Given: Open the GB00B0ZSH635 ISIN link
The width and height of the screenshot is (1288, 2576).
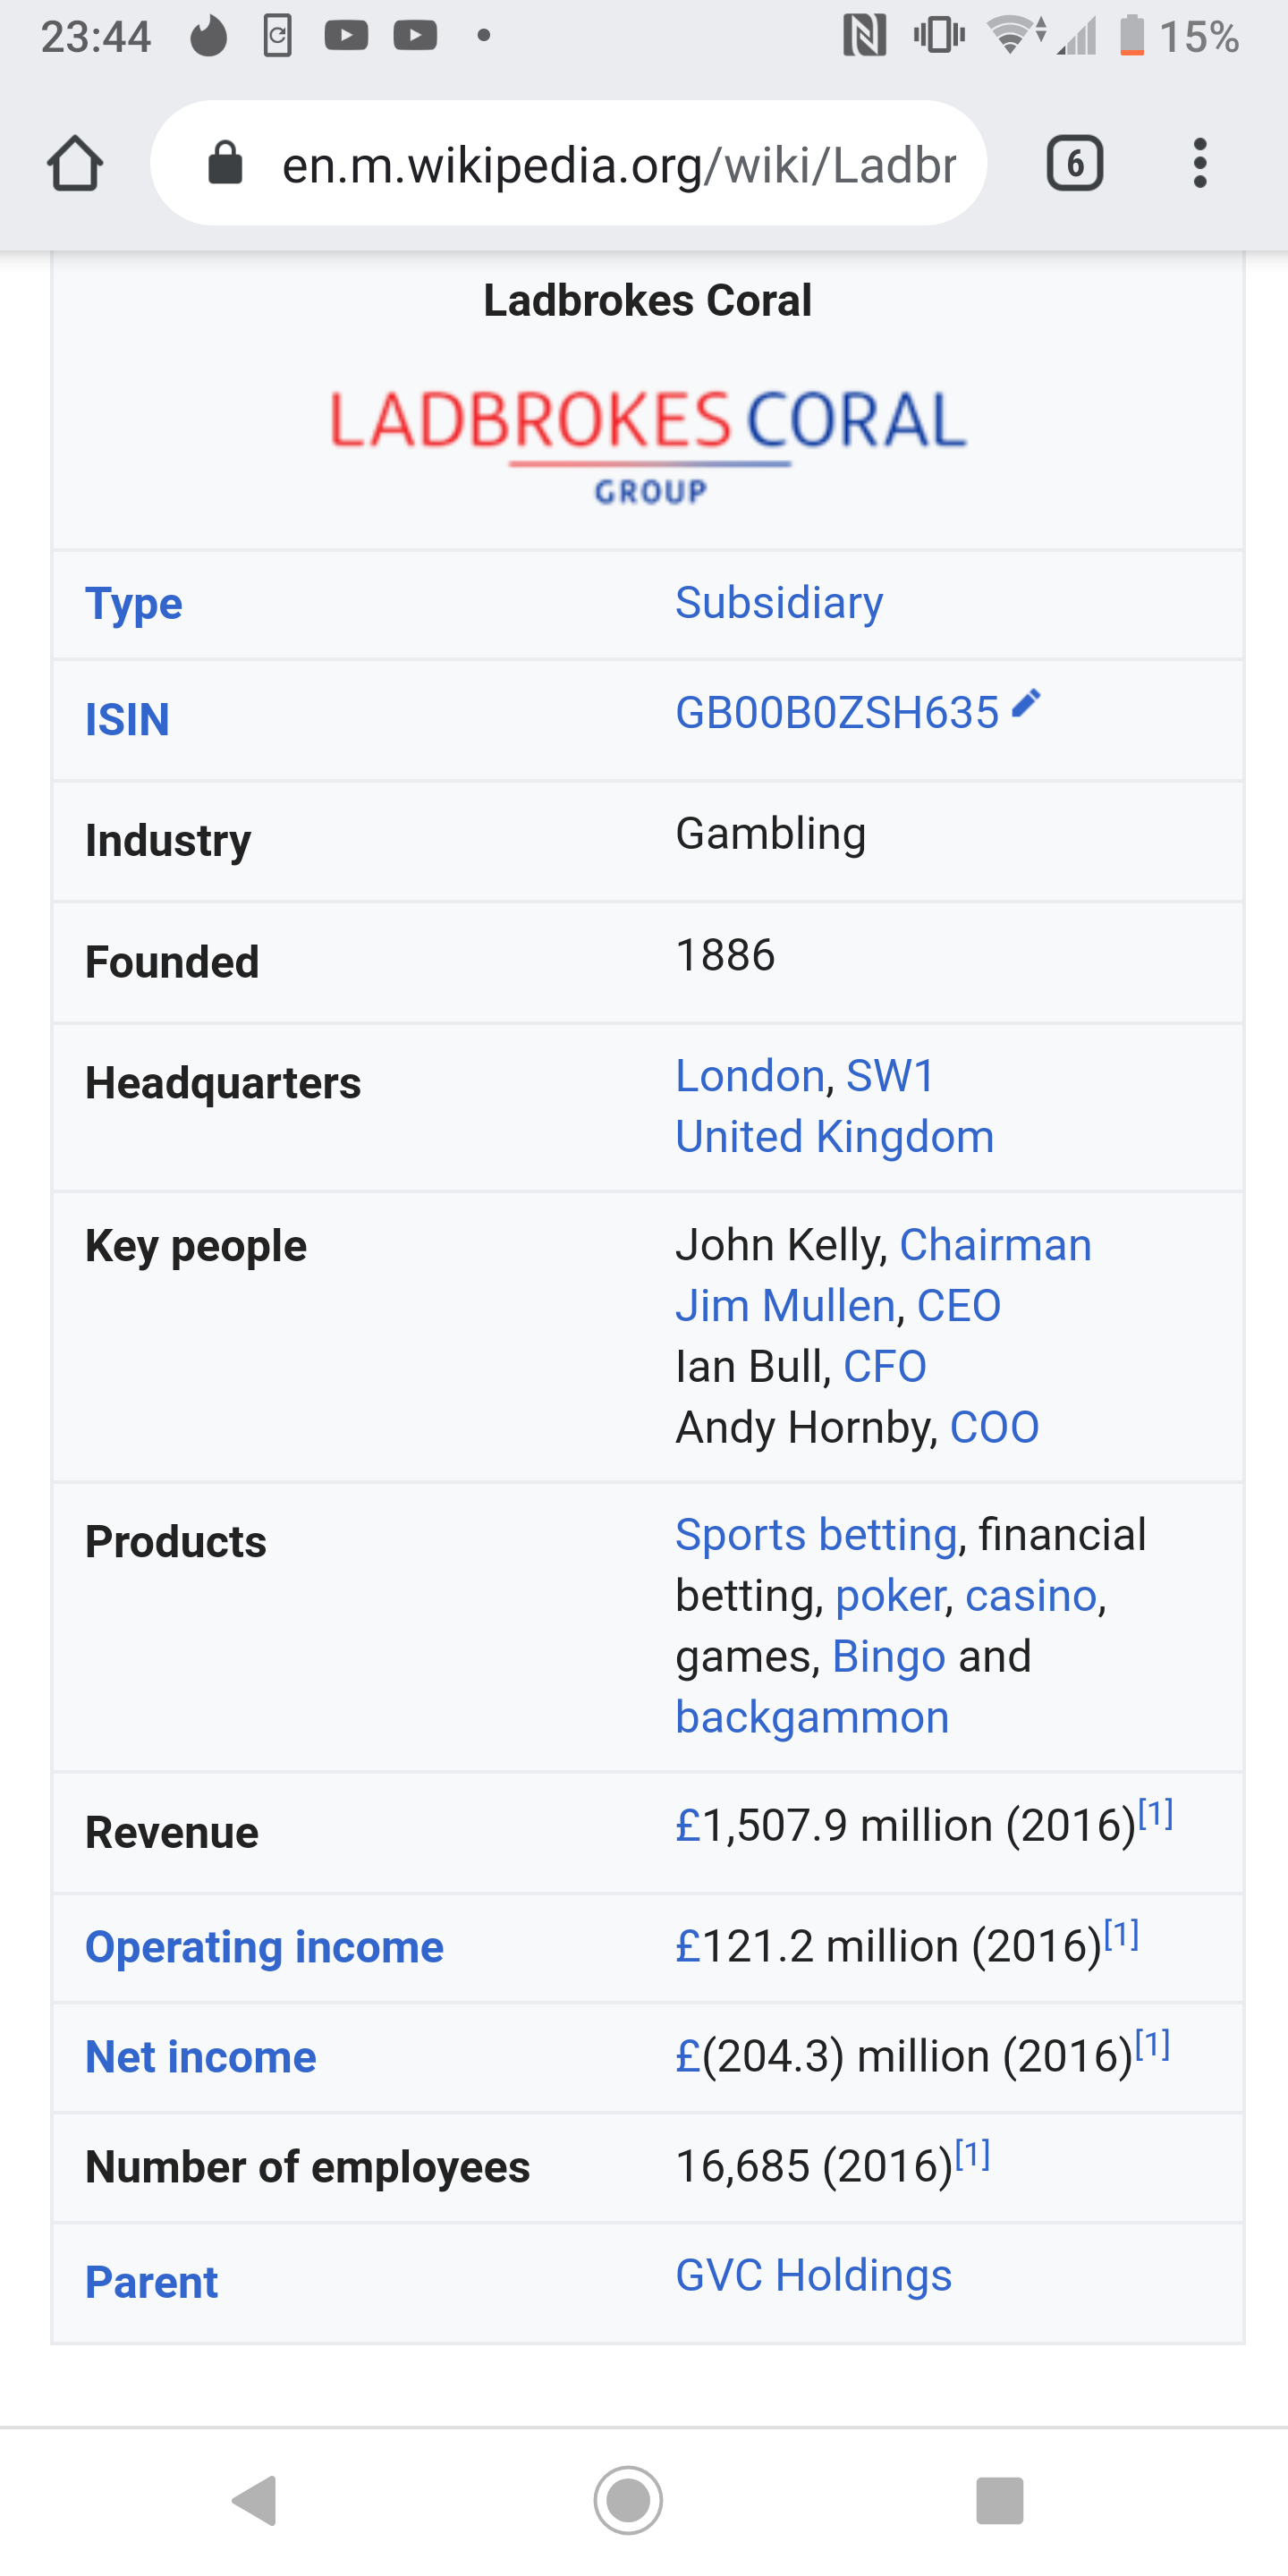Looking at the screenshot, I should [837, 713].
